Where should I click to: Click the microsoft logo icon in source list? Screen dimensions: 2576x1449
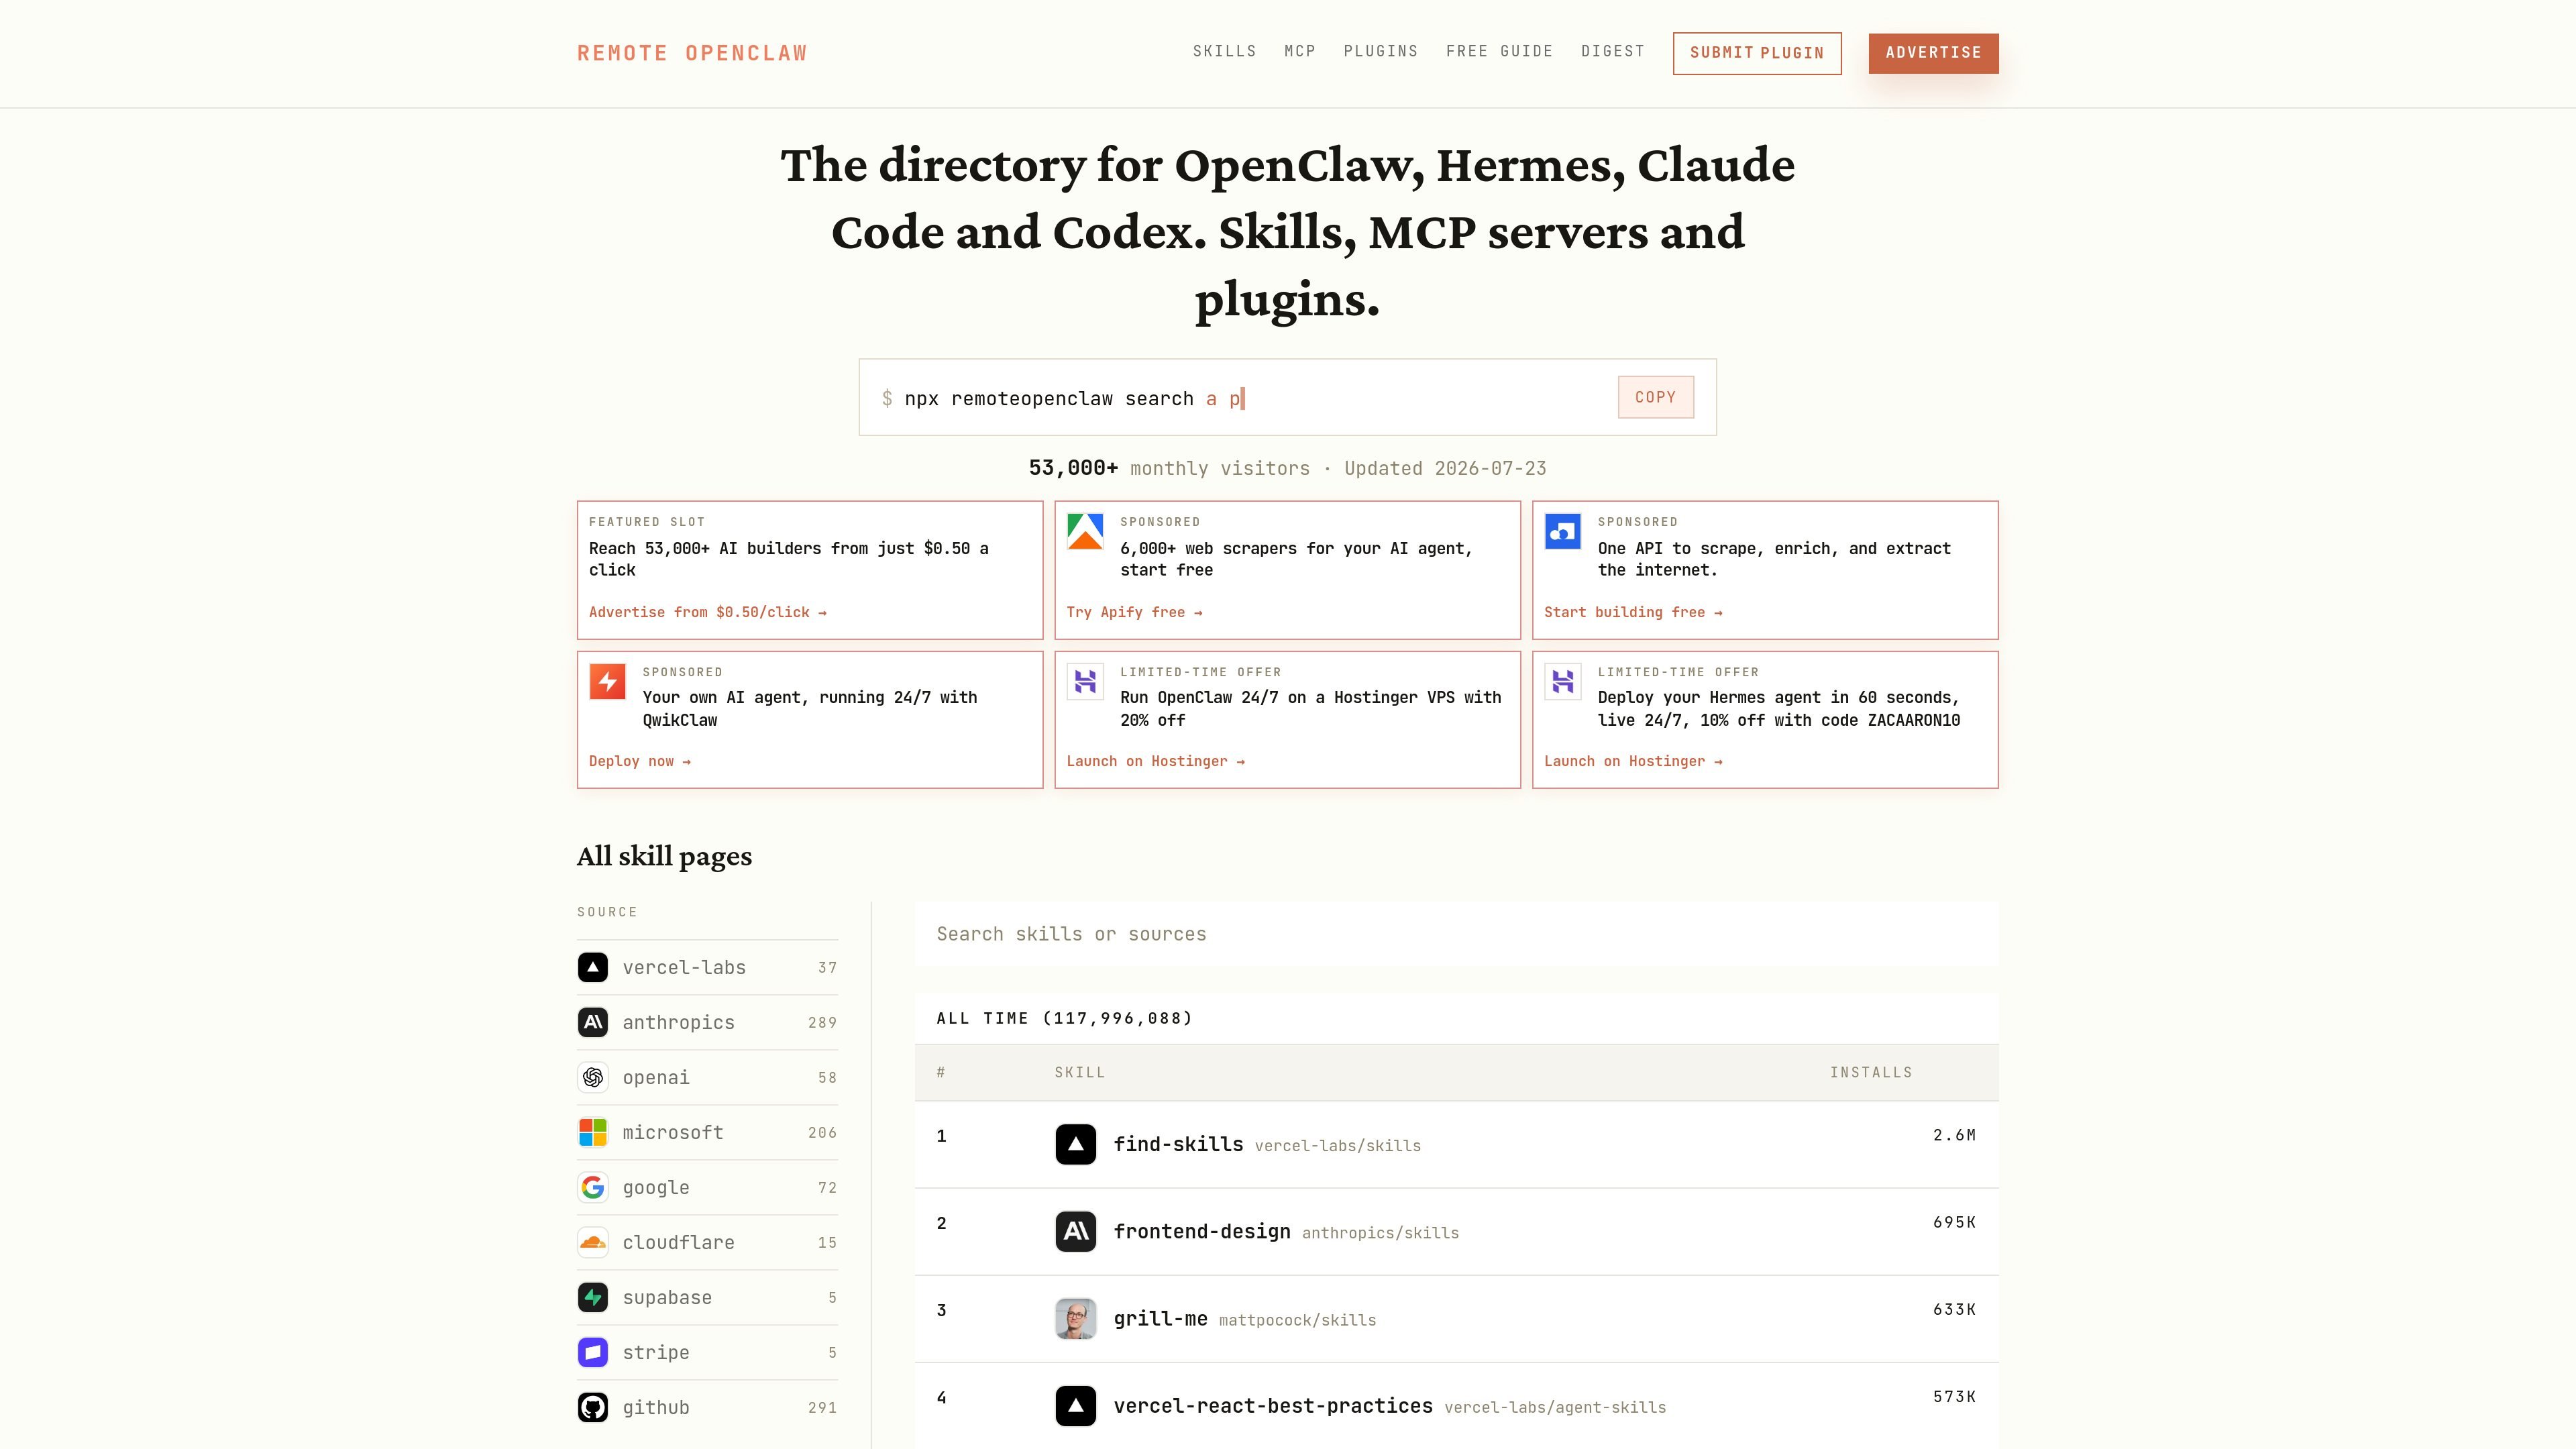[x=593, y=1132]
